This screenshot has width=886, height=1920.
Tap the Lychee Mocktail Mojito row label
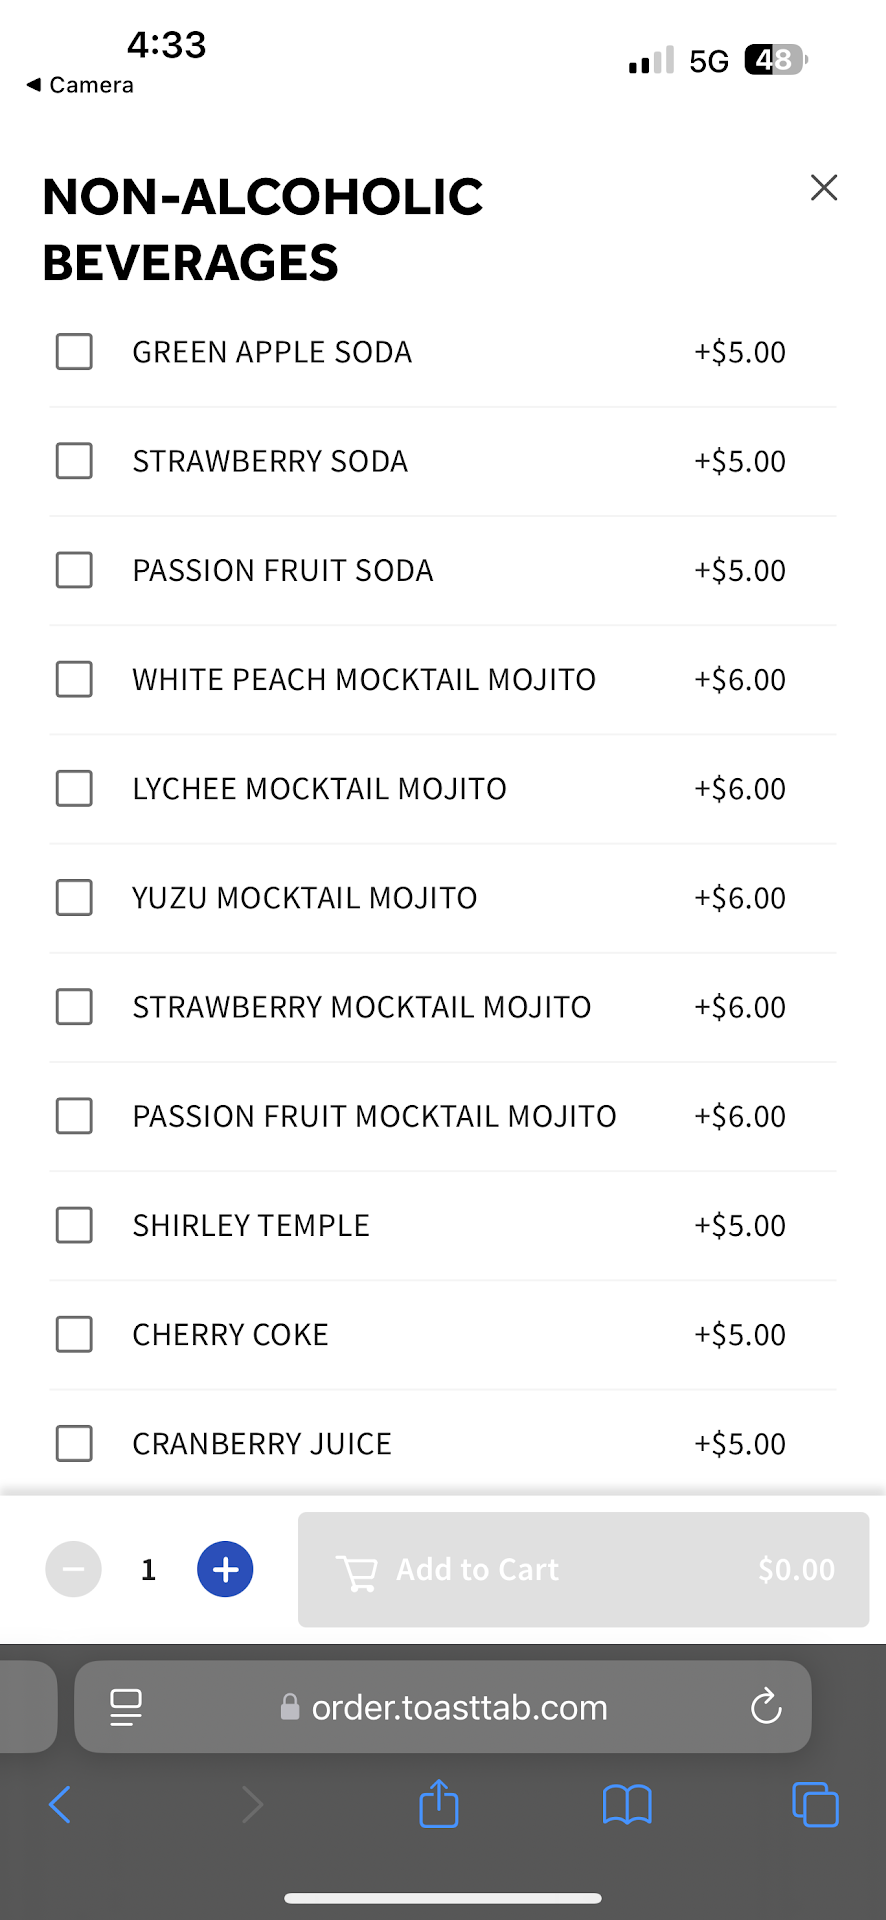coord(320,789)
